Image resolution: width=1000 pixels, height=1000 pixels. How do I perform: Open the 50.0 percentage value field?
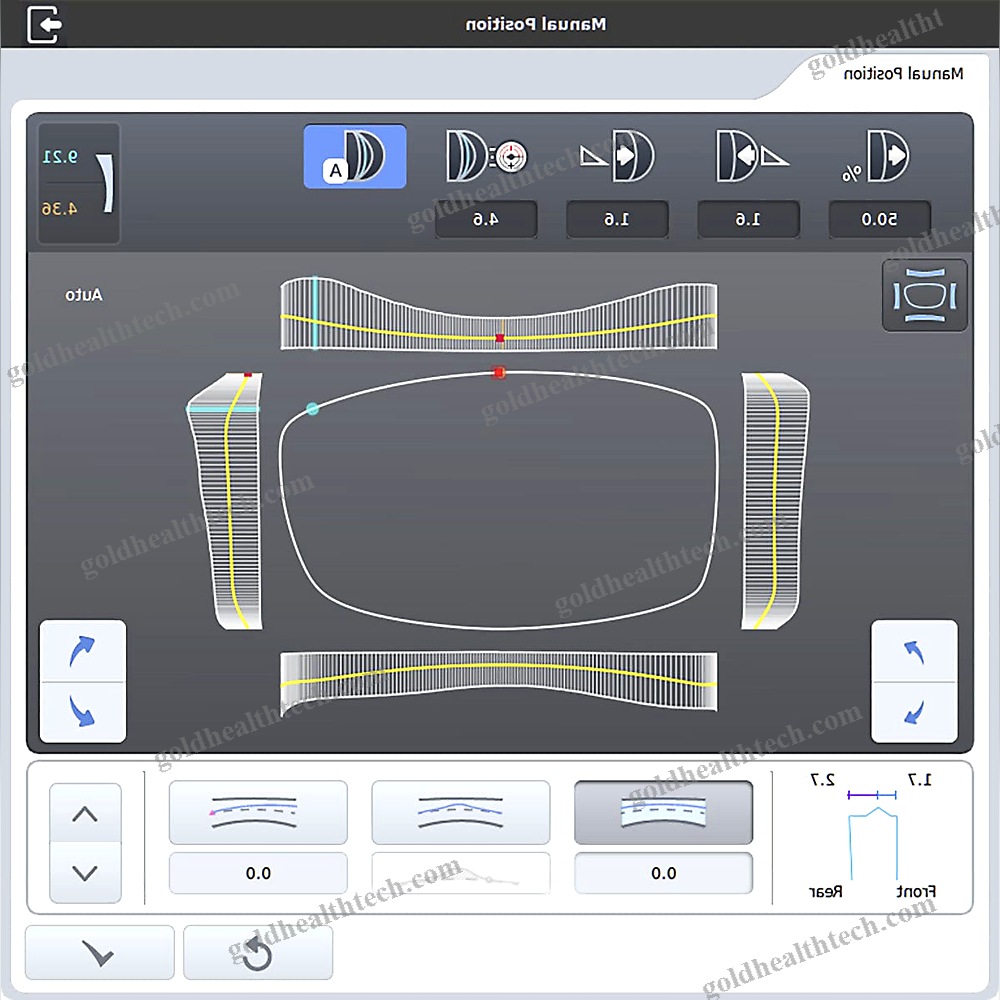879,219
